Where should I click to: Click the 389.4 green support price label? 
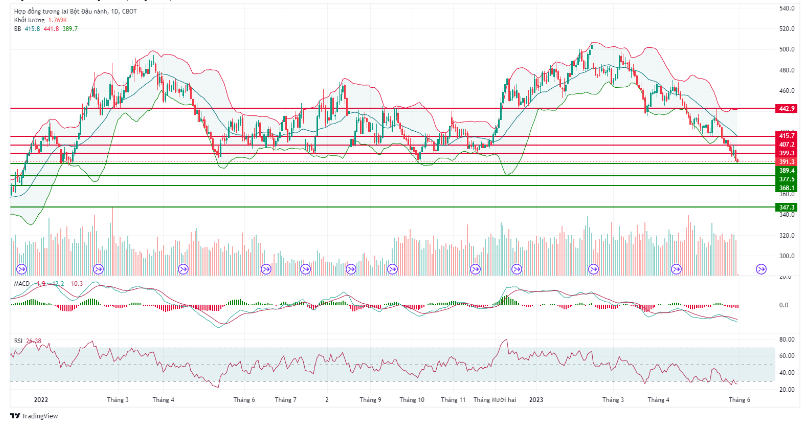(x=786, y=171)
